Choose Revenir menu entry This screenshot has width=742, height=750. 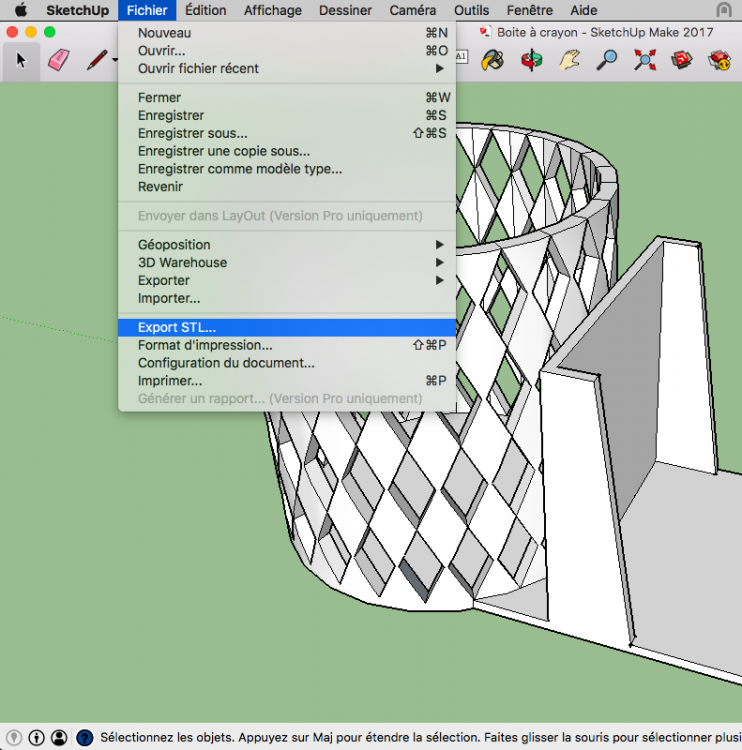click(287, 187)
